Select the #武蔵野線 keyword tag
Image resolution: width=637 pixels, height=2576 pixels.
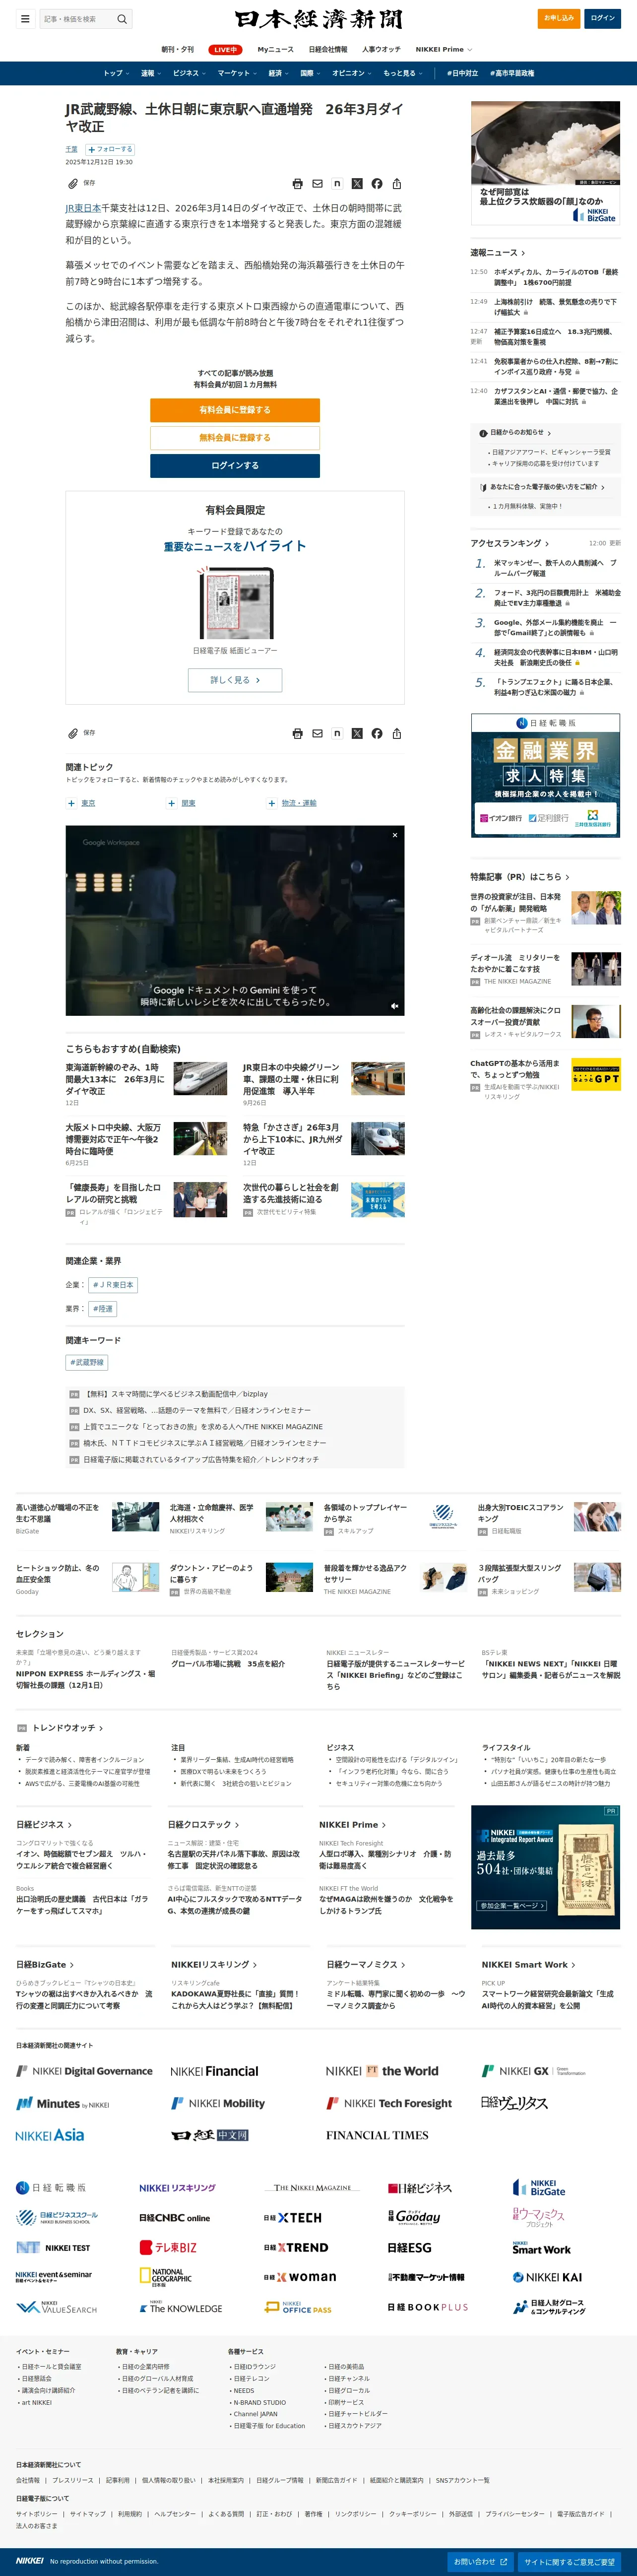87,1363
